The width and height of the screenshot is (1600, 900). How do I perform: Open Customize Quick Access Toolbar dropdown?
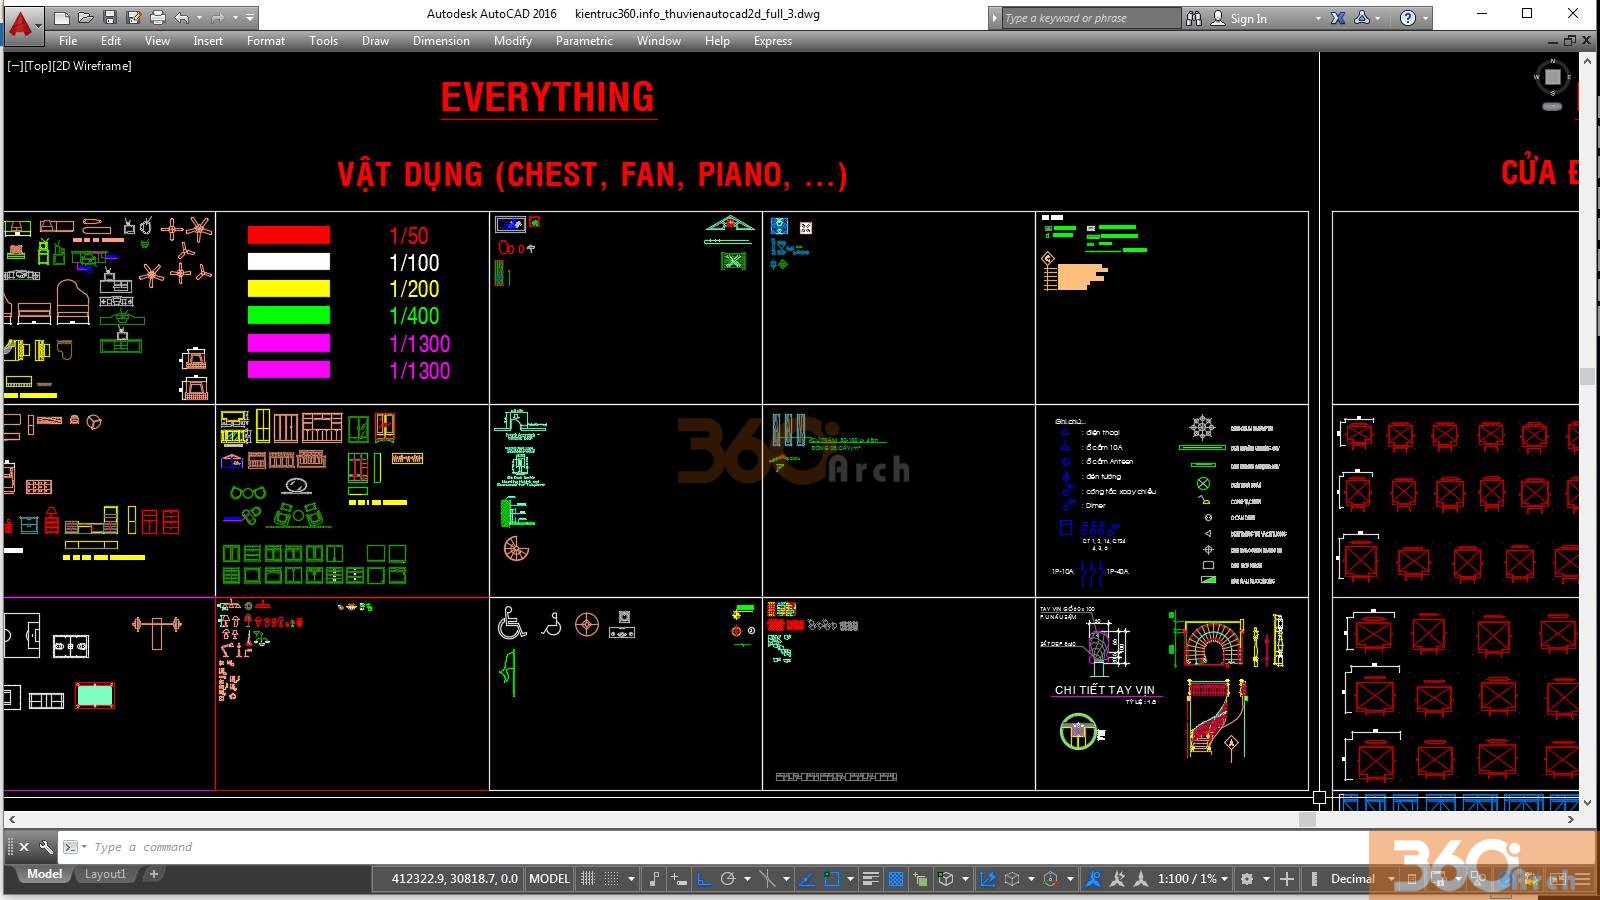(x=250, y=18)
